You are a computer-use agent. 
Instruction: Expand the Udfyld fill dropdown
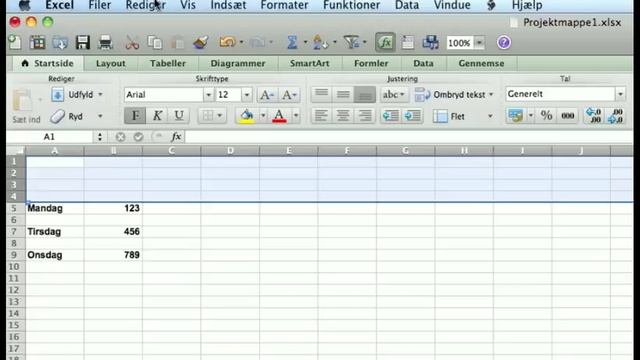100,95
